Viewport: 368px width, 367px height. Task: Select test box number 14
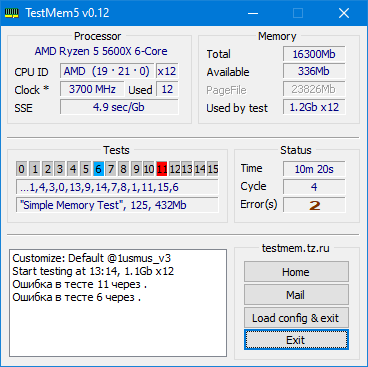200,169
